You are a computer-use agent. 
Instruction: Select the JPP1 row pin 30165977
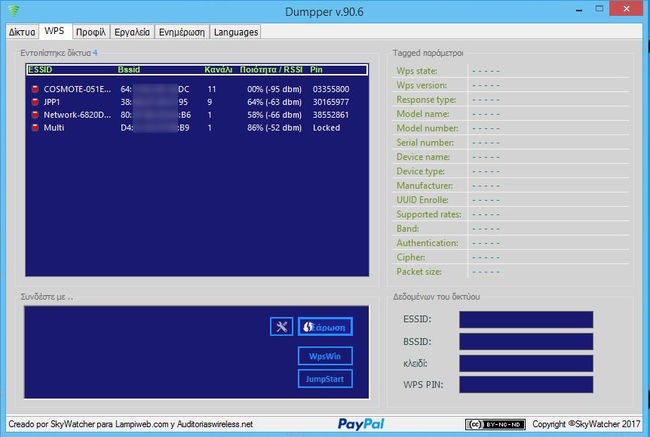(x=330, y=102)
